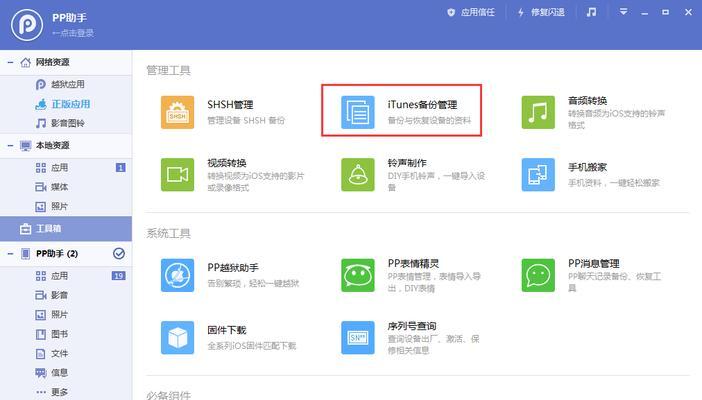Click 网络资源 header label
This screenshot has width=702, height=400.
[52, 62]
